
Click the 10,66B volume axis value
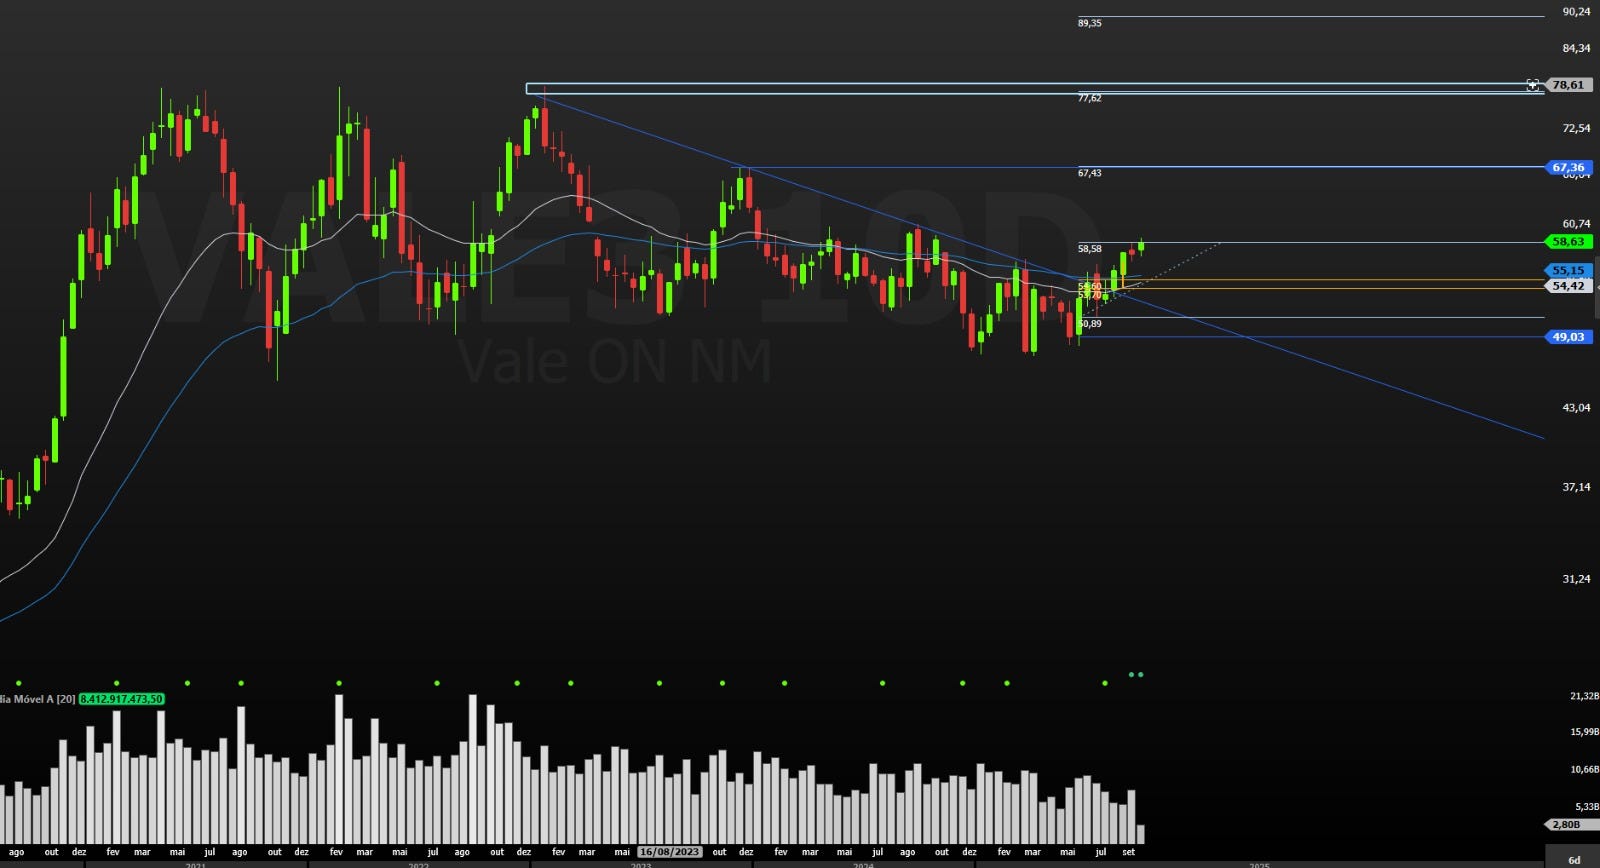[1584, 770]
